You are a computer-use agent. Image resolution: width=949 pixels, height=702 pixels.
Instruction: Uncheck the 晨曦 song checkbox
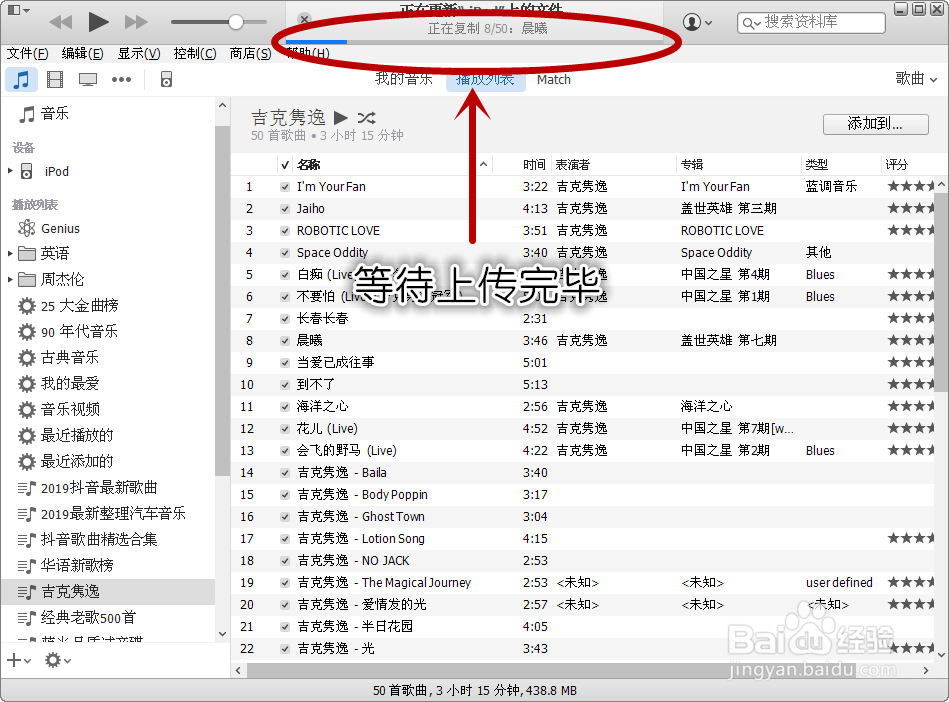(285, 341)
